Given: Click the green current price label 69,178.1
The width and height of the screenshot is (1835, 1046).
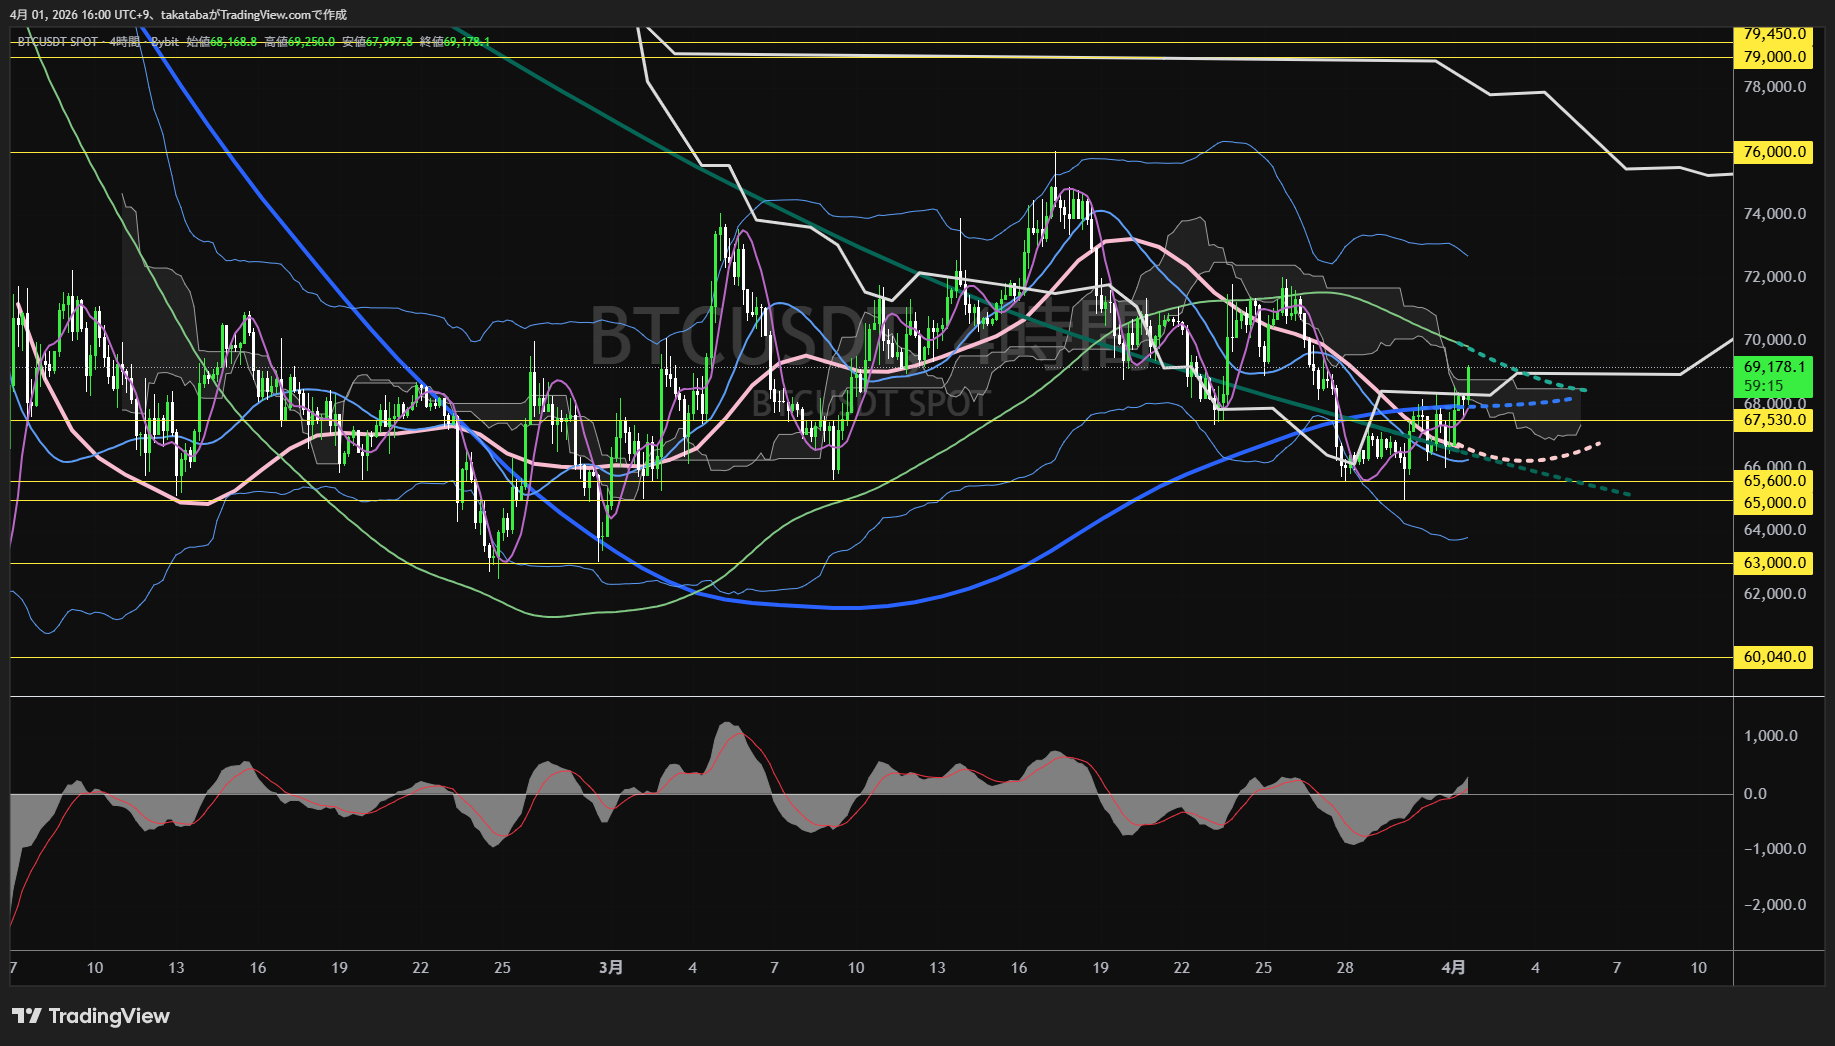Looking at the screenshot, I should [1773, 367].
